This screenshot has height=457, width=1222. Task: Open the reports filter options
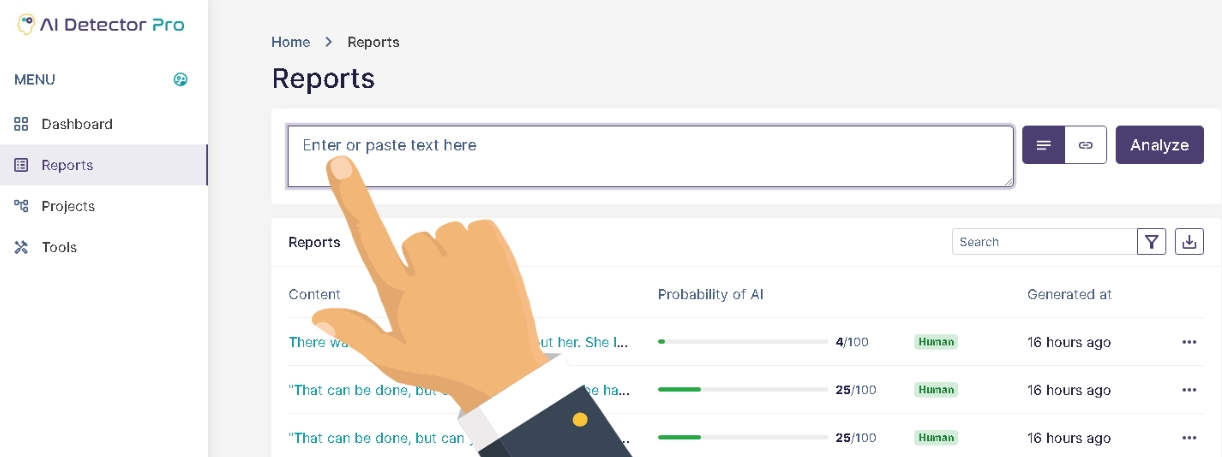[1152, 242]
